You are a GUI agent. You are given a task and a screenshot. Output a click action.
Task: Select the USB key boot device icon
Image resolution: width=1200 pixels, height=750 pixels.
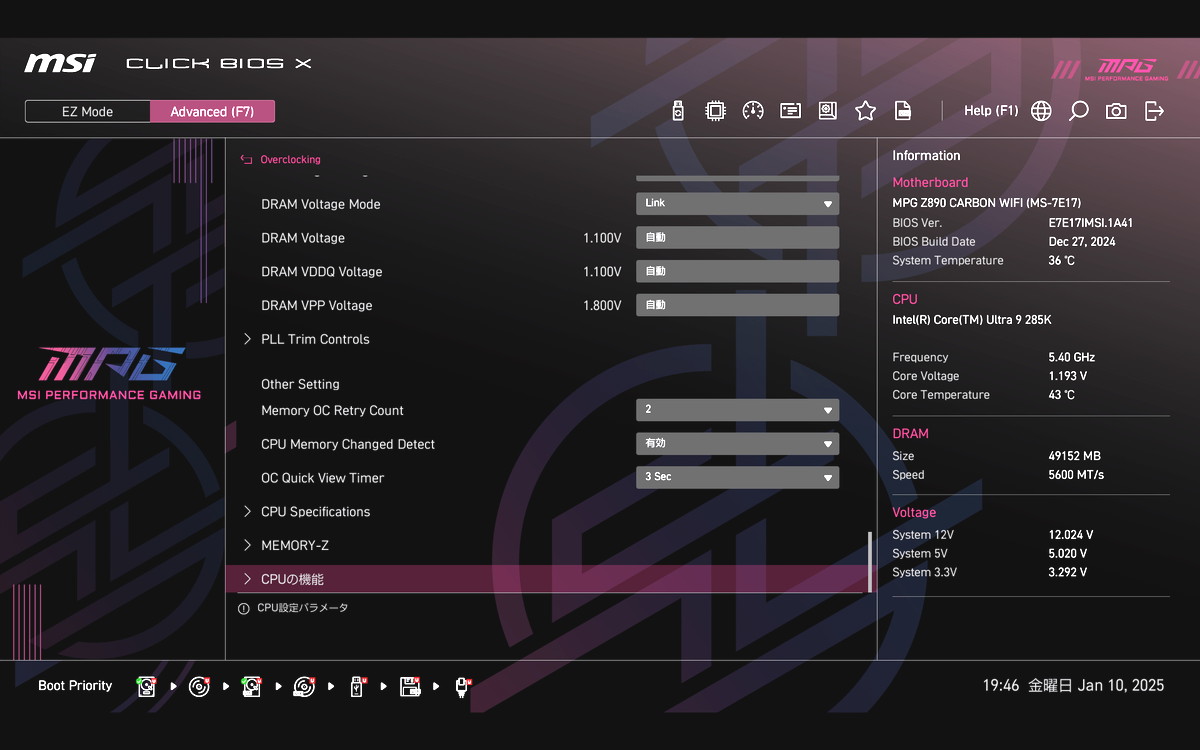(357, 686)
